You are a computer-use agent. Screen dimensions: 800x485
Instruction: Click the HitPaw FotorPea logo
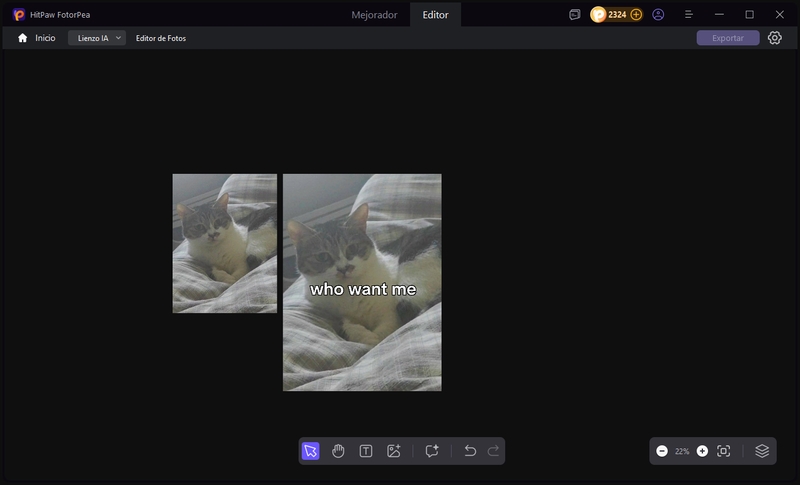click(x=19, y=15)
